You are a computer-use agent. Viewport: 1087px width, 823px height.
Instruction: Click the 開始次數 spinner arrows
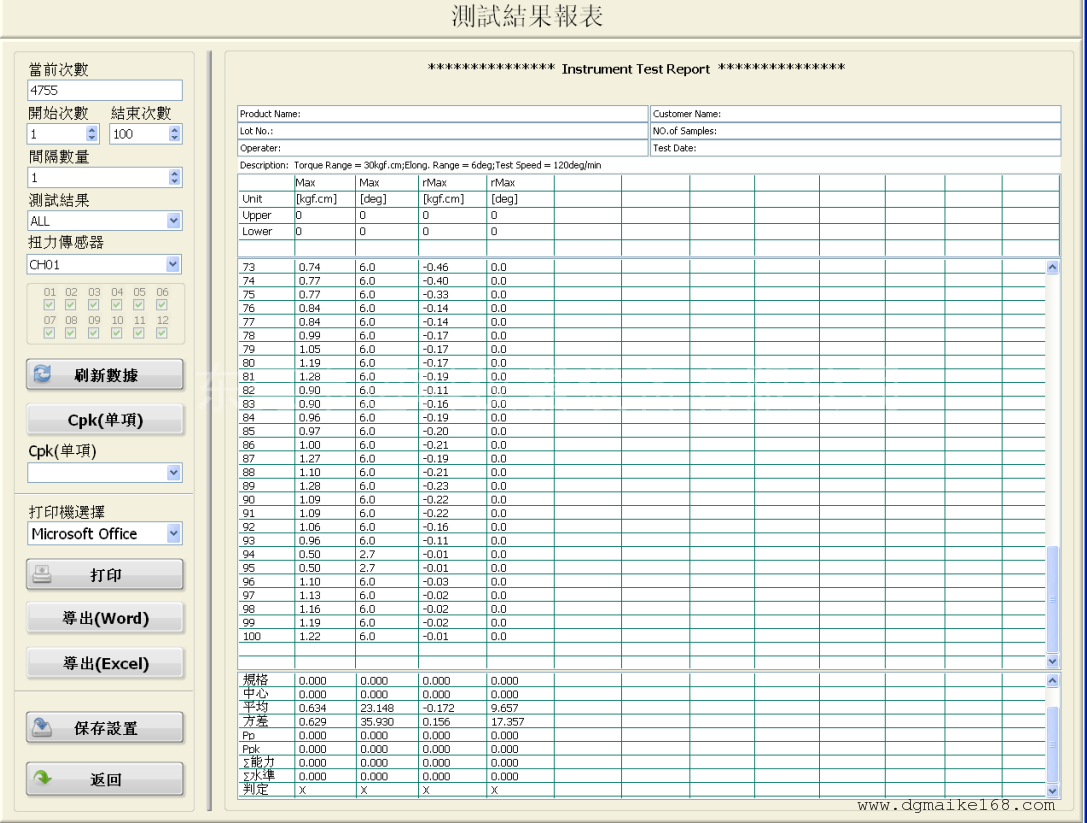click(x=94, y=133)
